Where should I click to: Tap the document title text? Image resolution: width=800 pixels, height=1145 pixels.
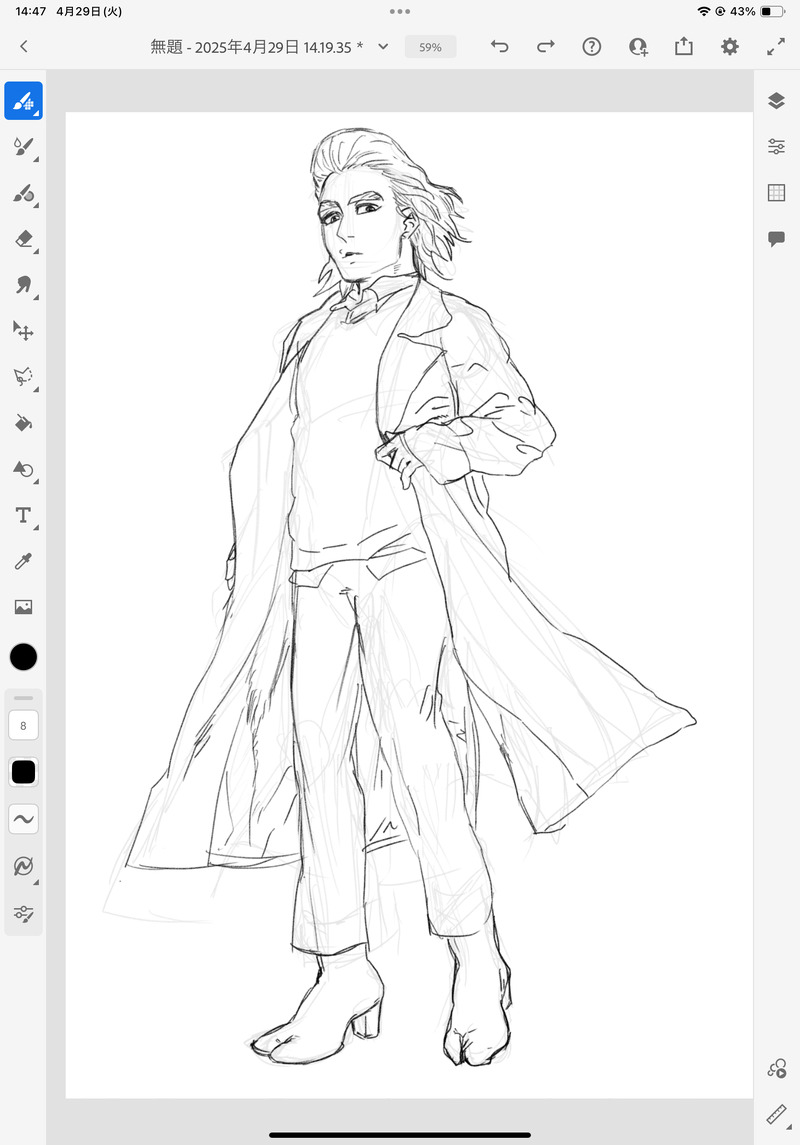pos(257,47)
